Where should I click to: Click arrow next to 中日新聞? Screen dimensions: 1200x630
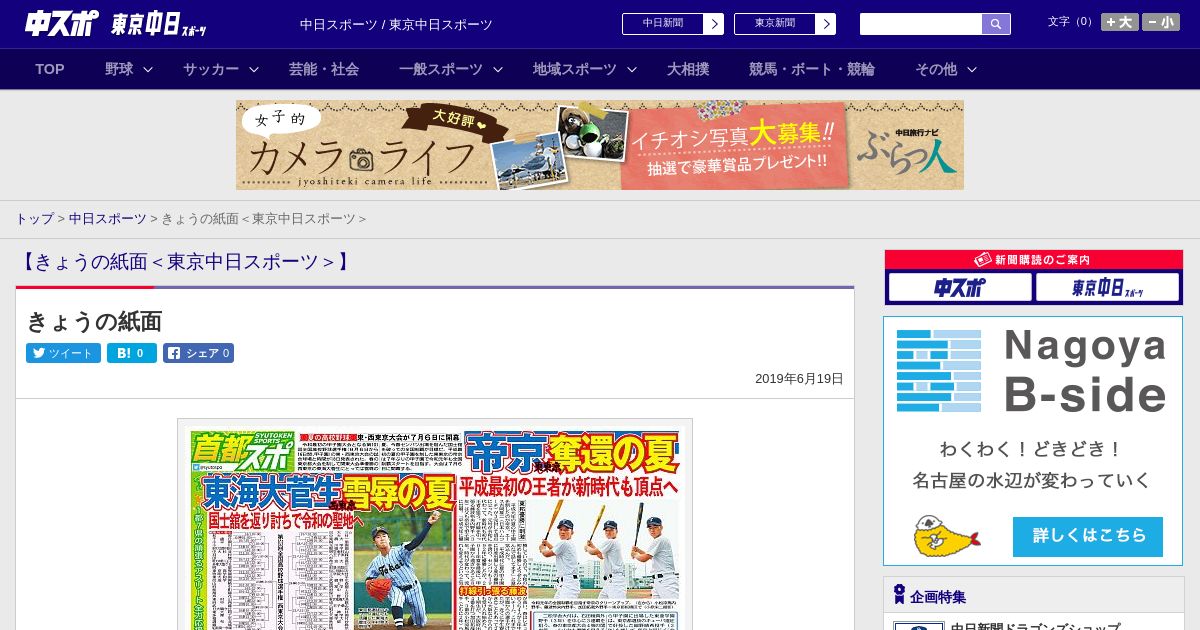(x=714, y=24)
